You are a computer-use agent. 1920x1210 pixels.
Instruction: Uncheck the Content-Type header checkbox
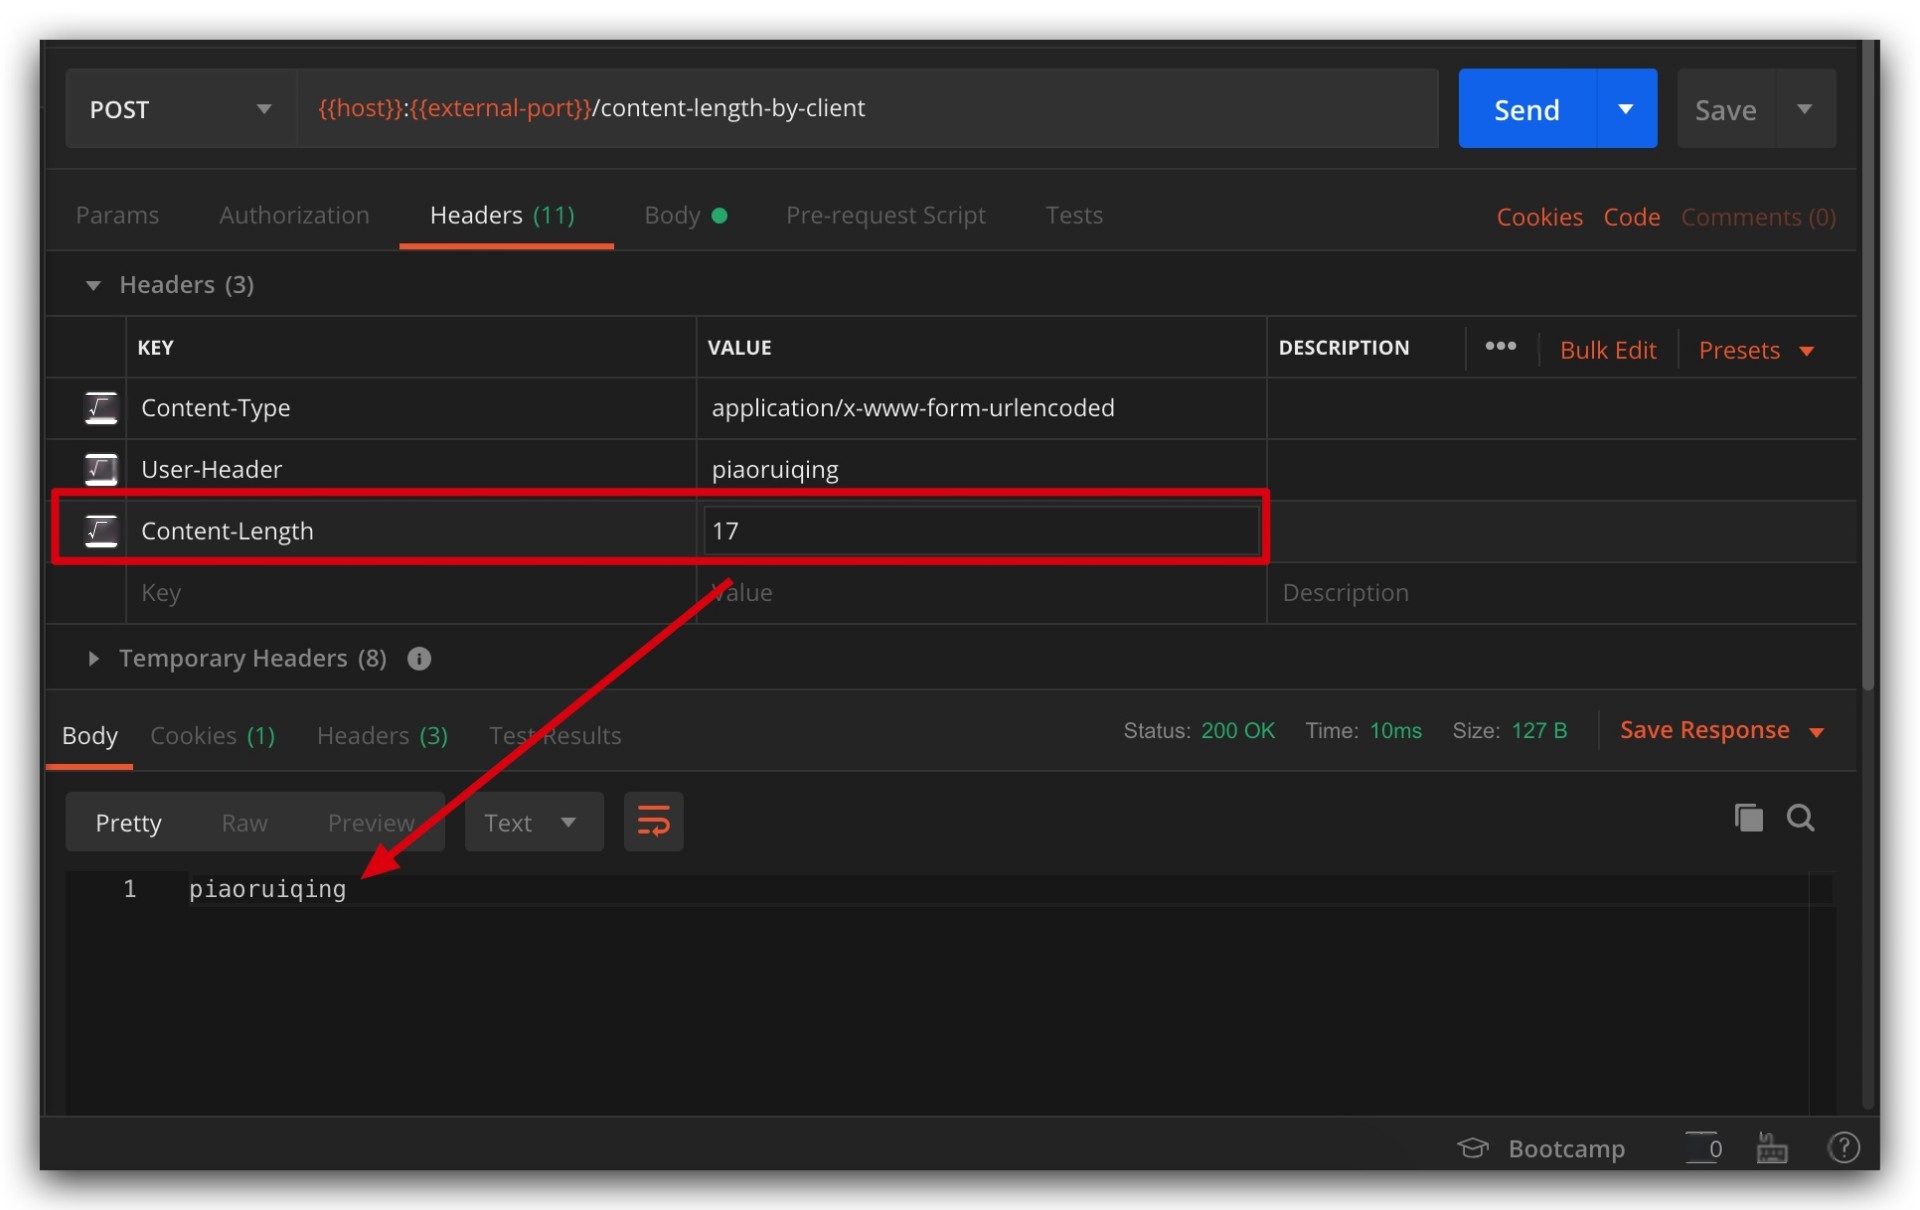(x=101, y=408)
